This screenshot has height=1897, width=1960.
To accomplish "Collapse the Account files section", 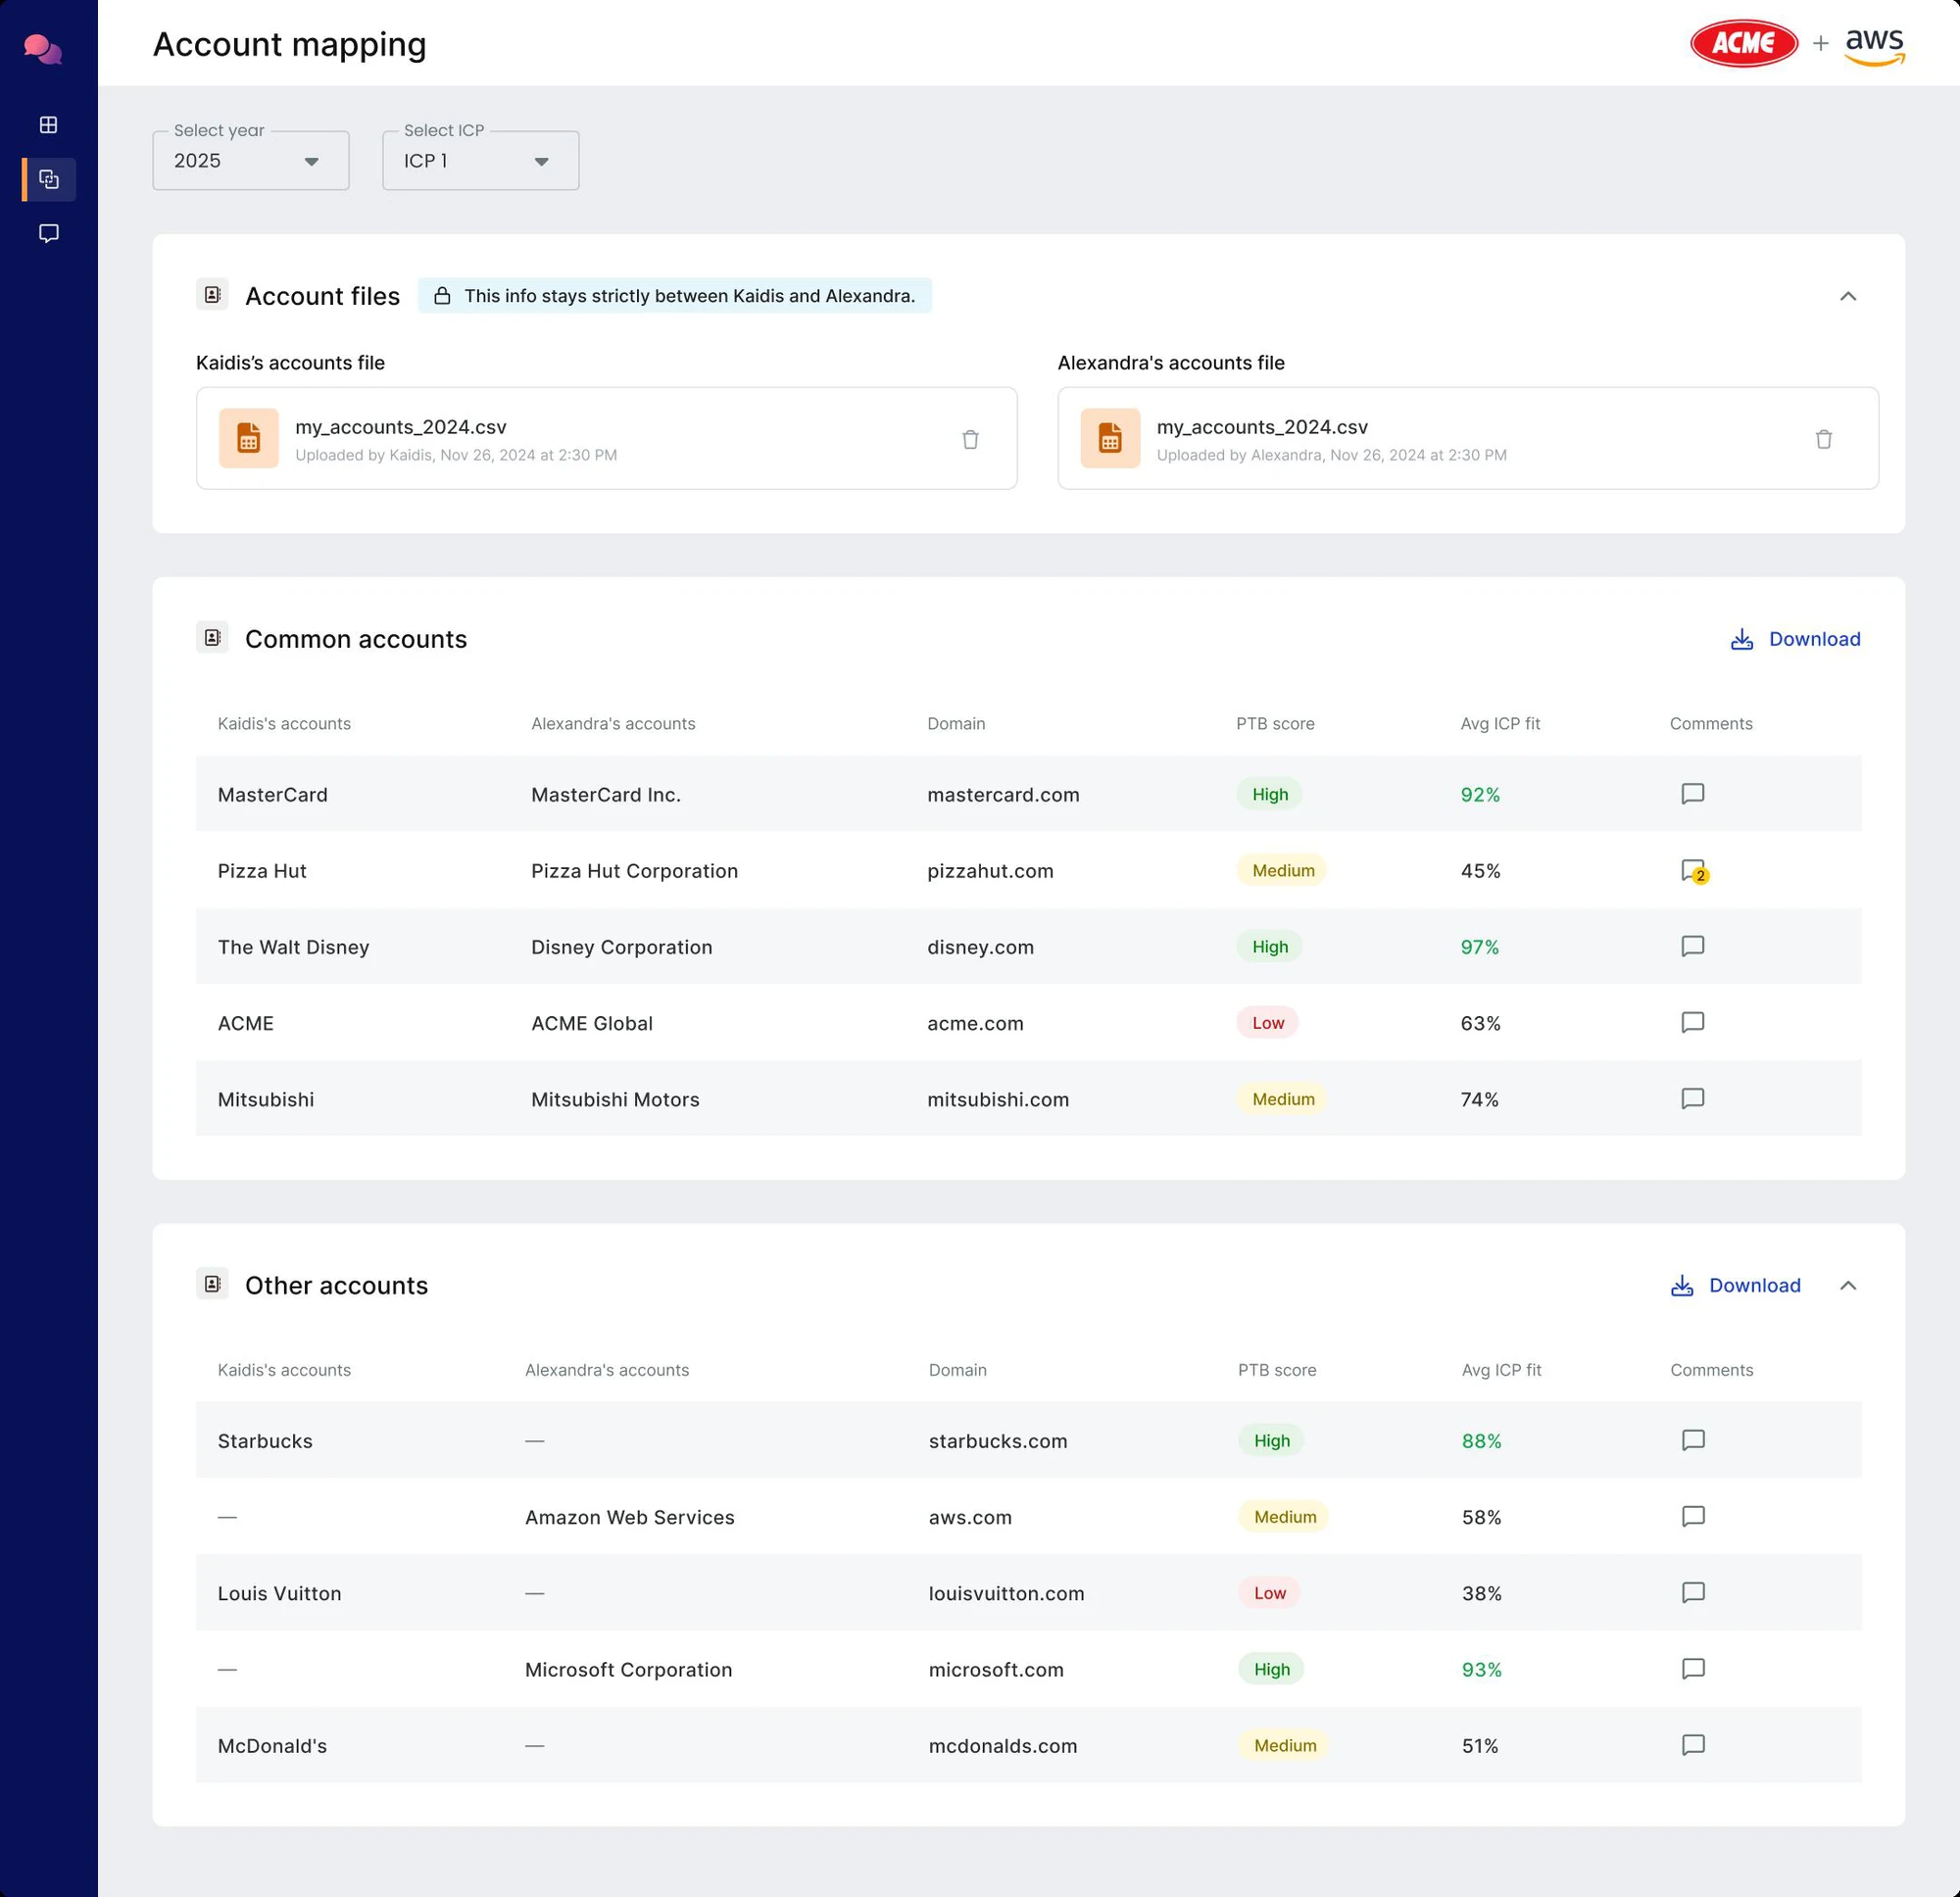I will [1848, 296].
